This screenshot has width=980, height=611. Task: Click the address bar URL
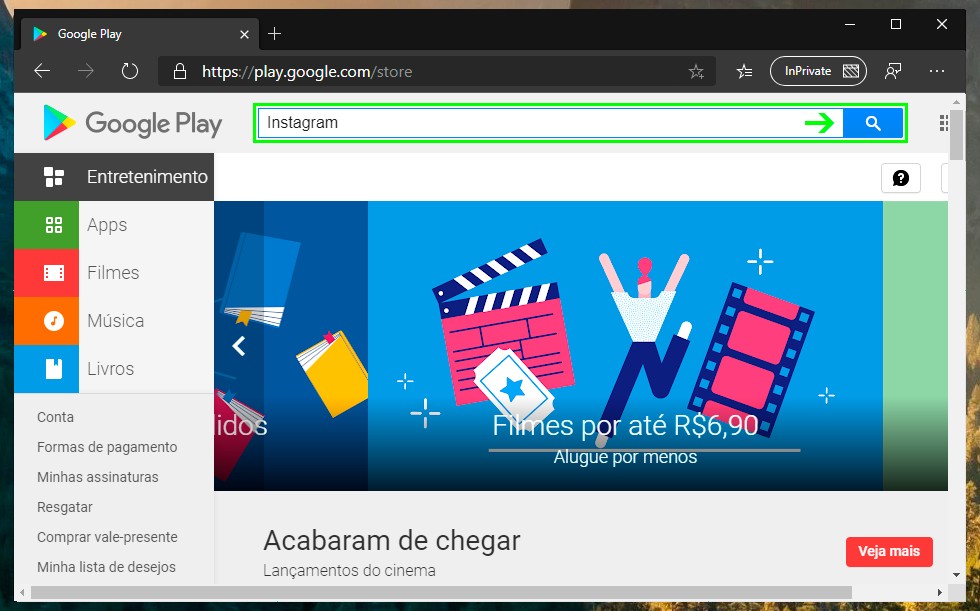tap(307, 72)
